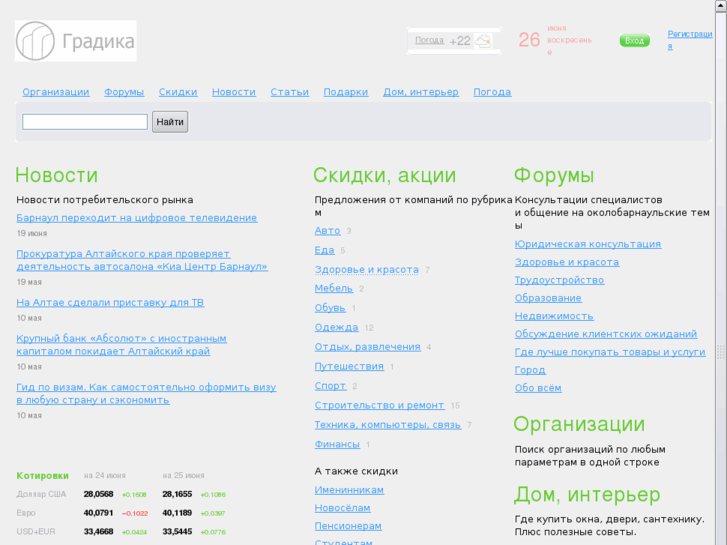Click the scroll up arrow on scrollbar

click(721, 6)
